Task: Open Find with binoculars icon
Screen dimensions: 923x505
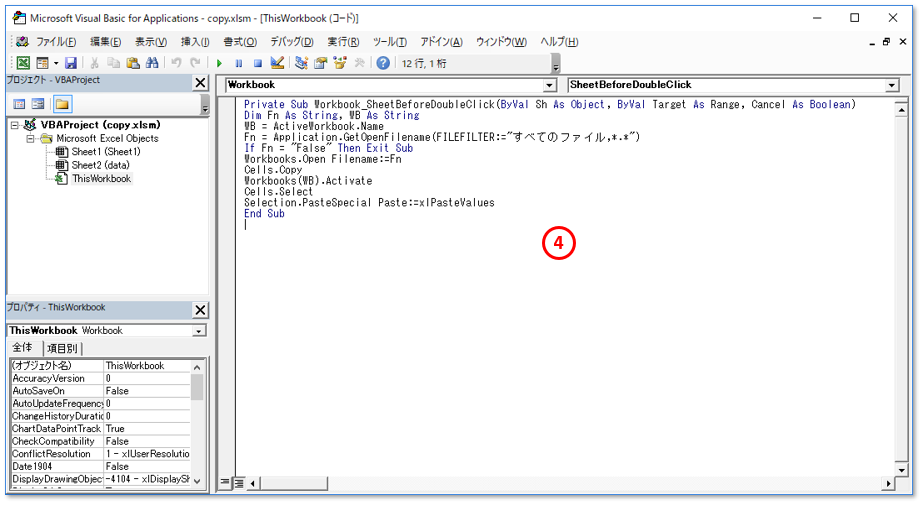Action: (152, 63)
